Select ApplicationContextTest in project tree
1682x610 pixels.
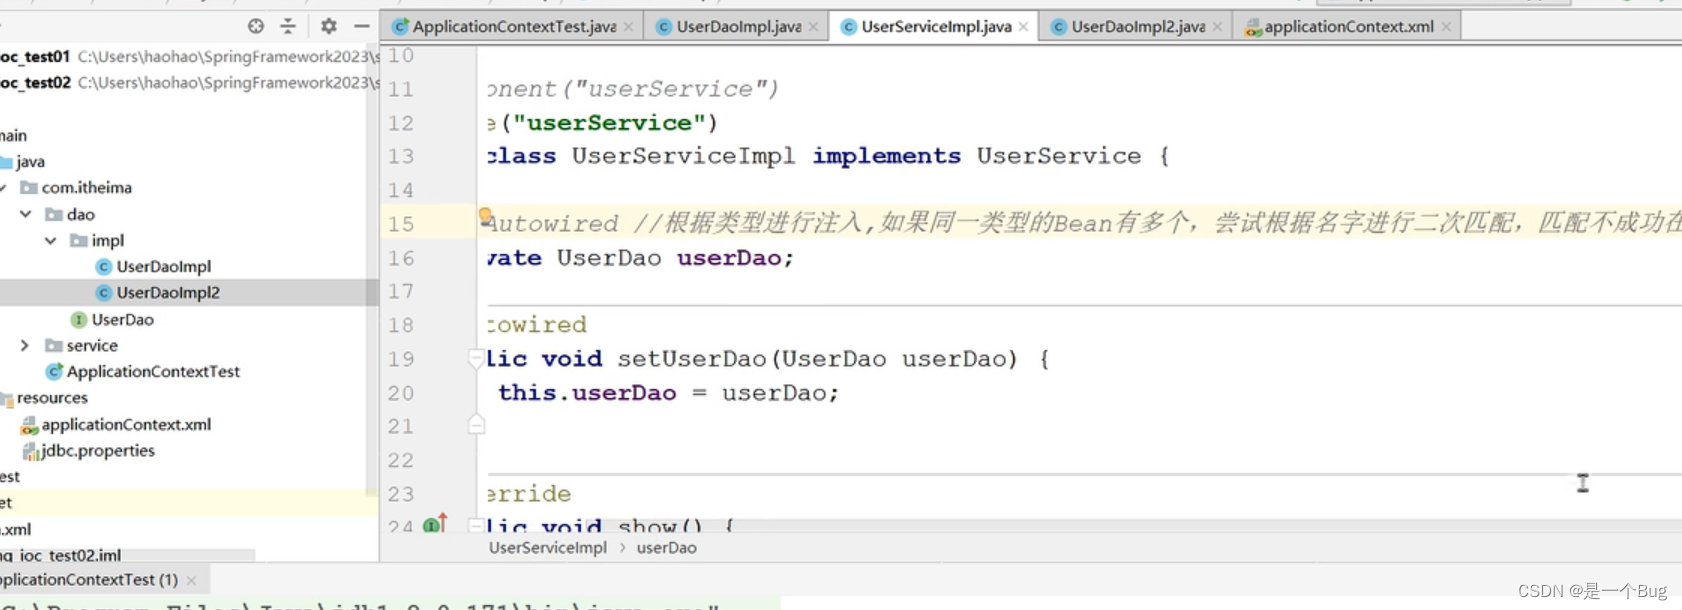coord(153,372)
